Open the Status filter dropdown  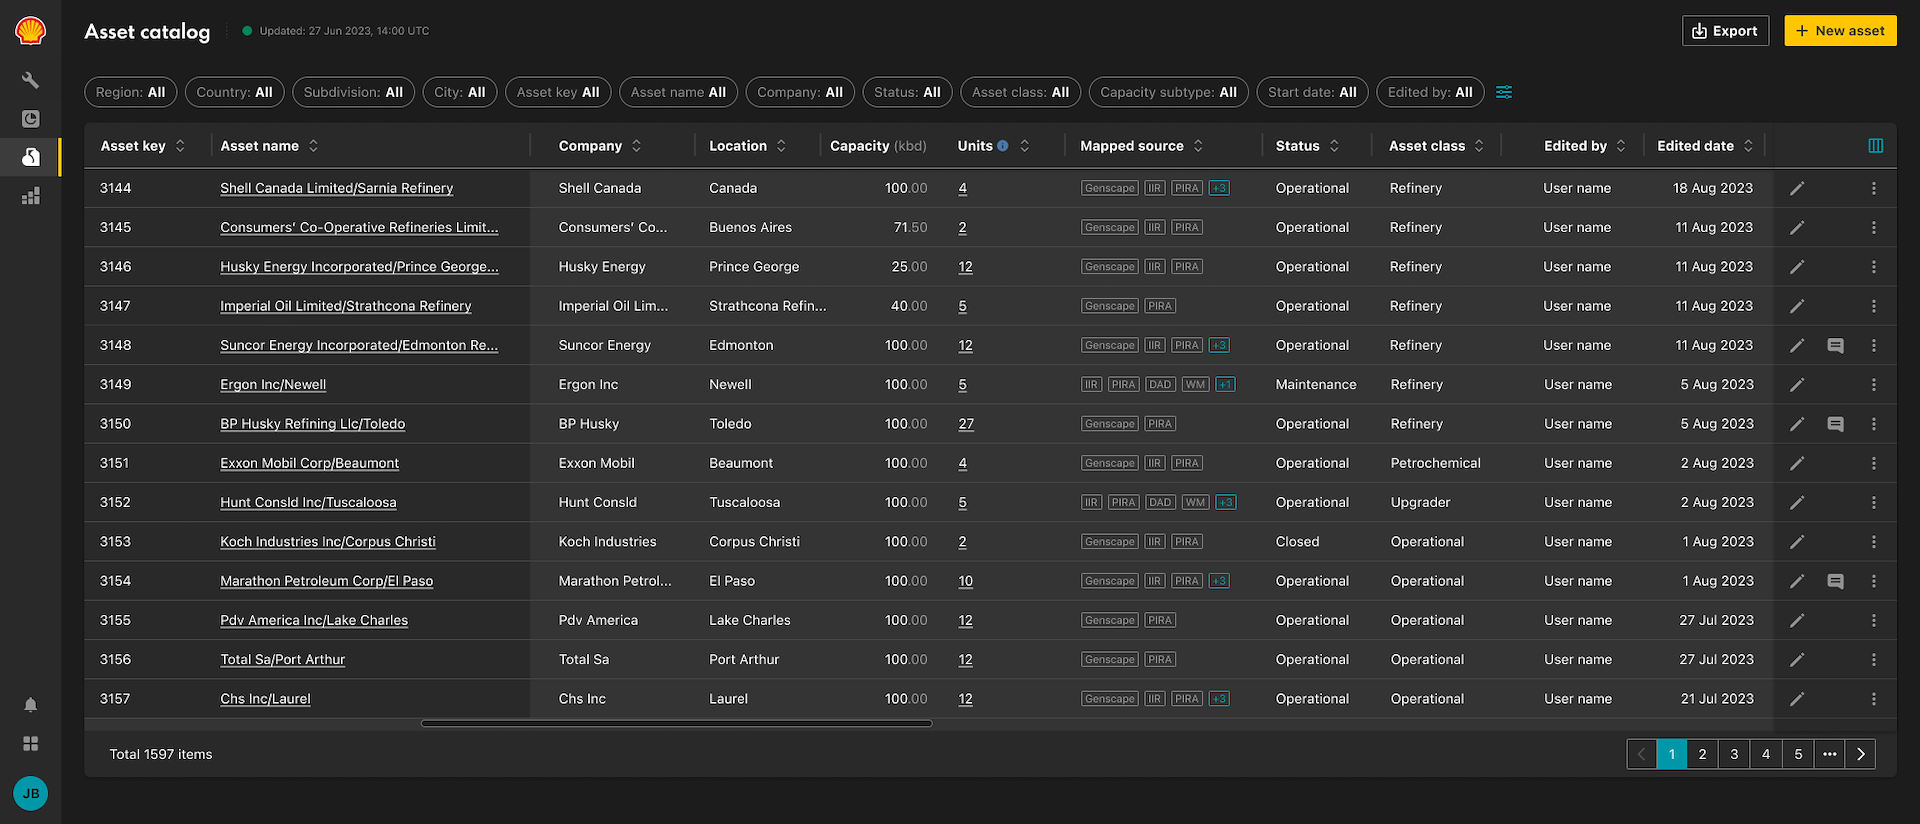908,92
